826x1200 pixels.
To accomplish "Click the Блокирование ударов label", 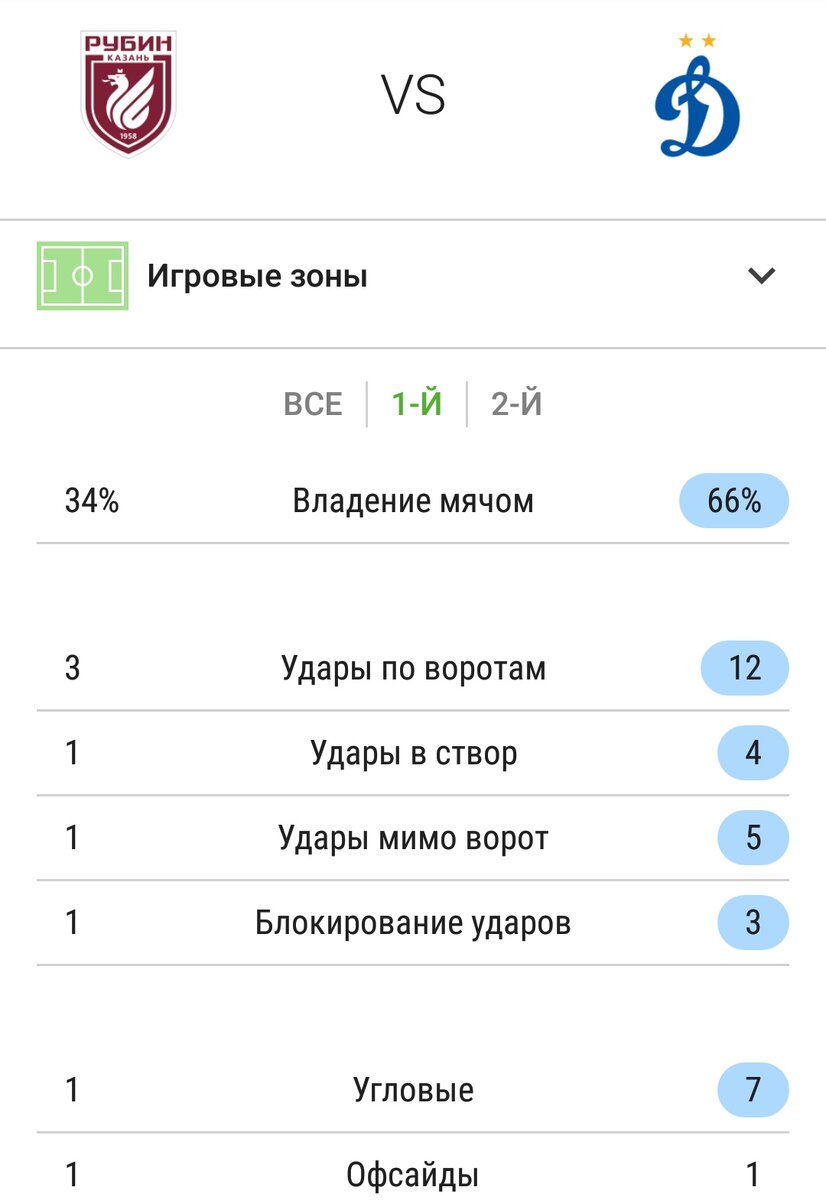I will [x=413, y=923].
